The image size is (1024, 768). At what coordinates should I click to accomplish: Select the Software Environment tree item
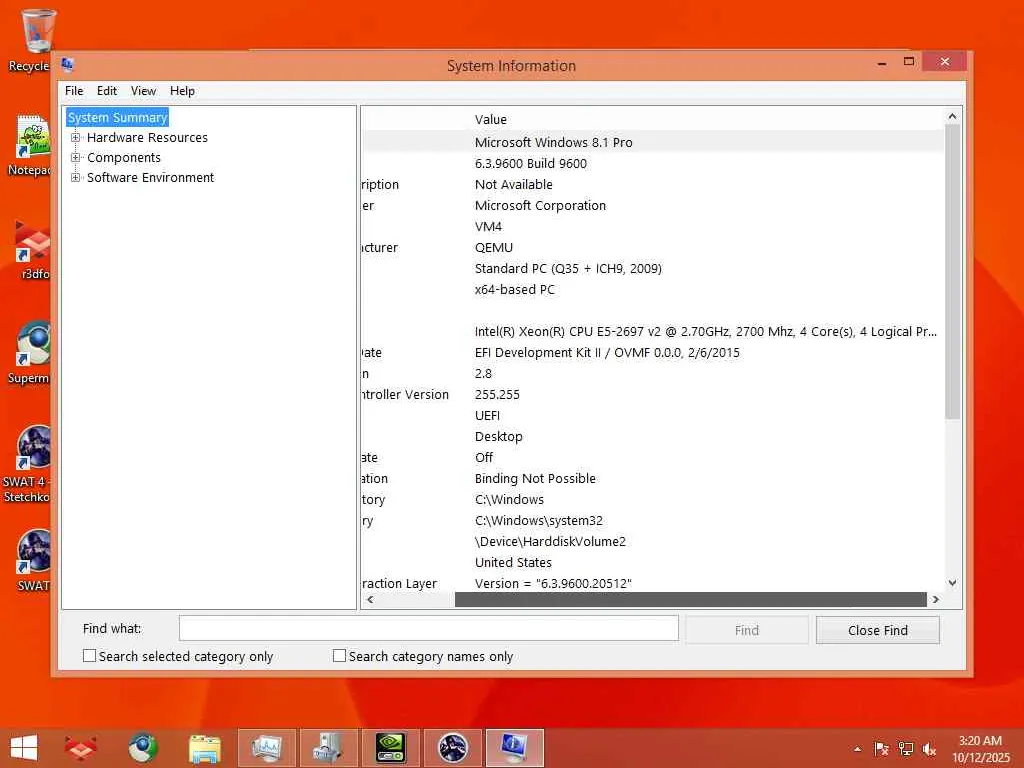[x=150, y=178]
